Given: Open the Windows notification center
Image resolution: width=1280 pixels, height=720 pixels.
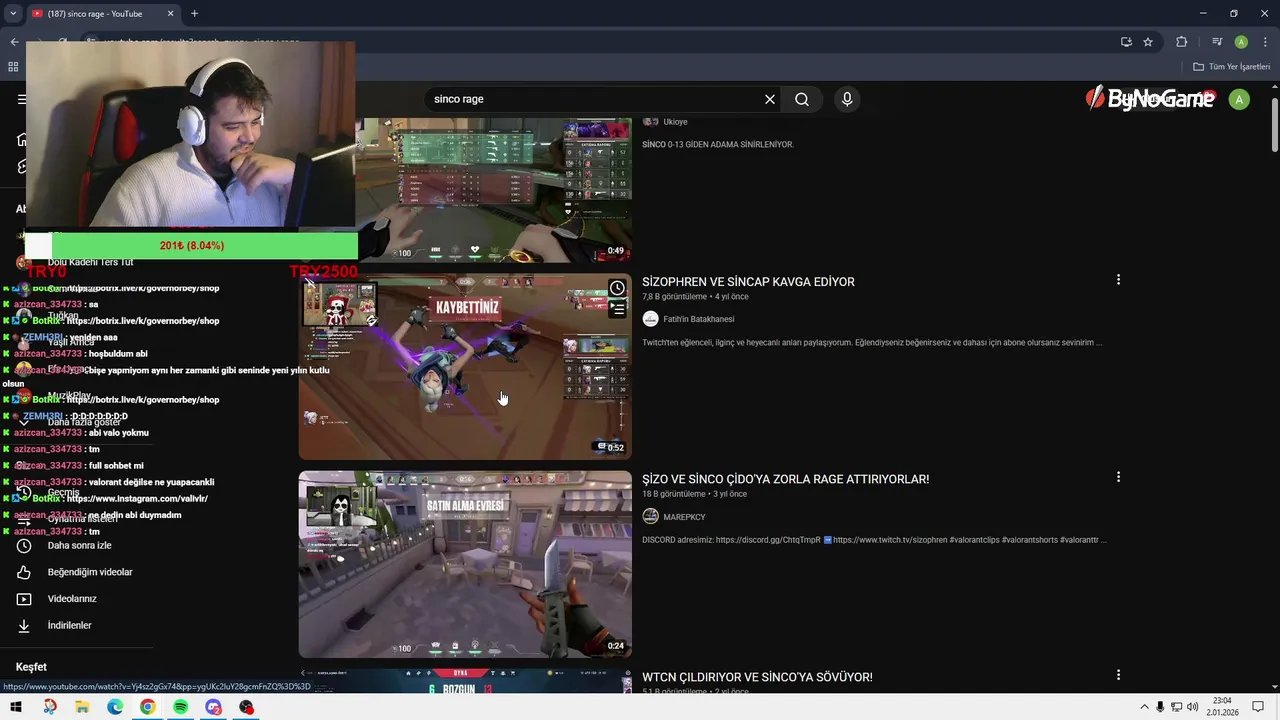Looking at the screenshot, I should click(x=1258, y=707).
